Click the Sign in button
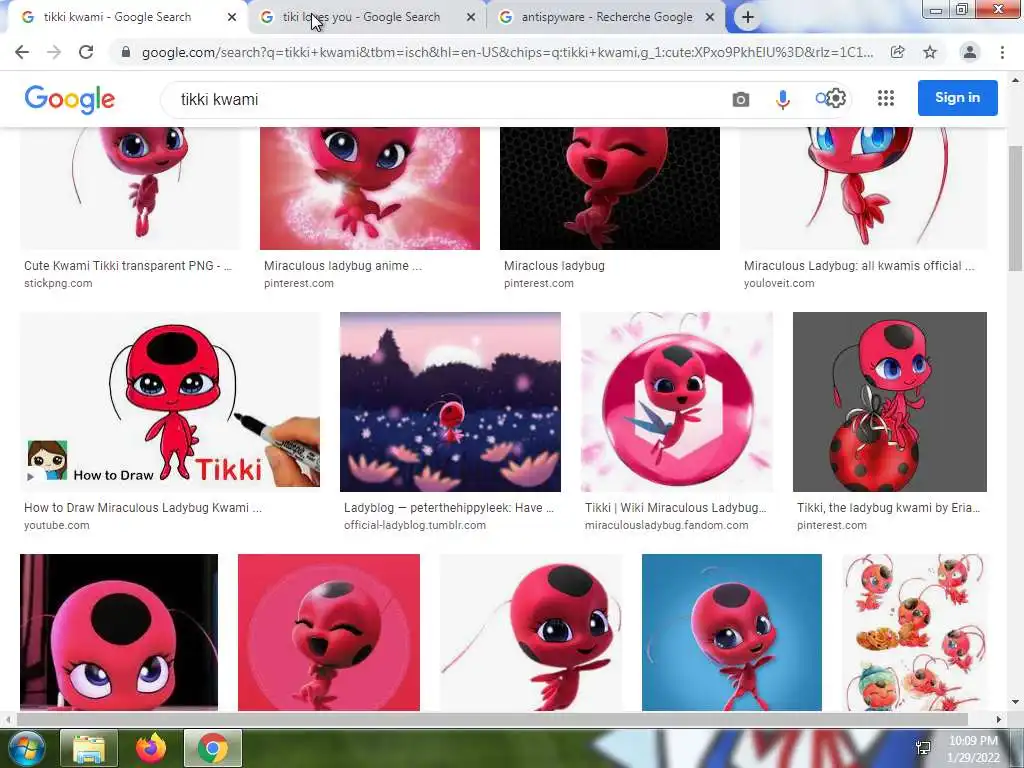1024x768 pixels. [x=957, y=98]
